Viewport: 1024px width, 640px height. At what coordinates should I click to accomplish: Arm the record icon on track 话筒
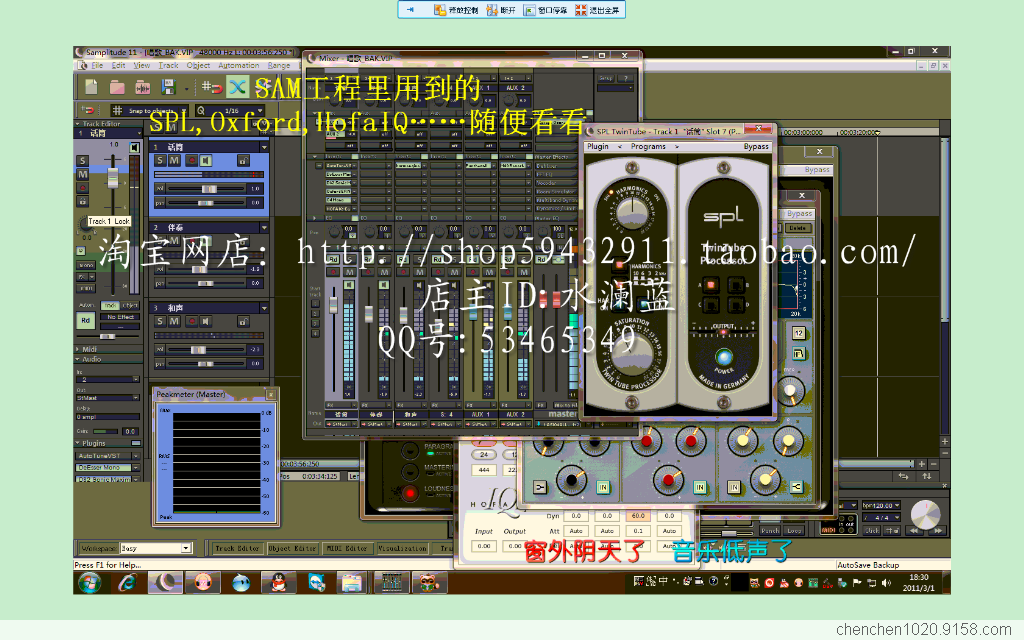tap(193, 160)
